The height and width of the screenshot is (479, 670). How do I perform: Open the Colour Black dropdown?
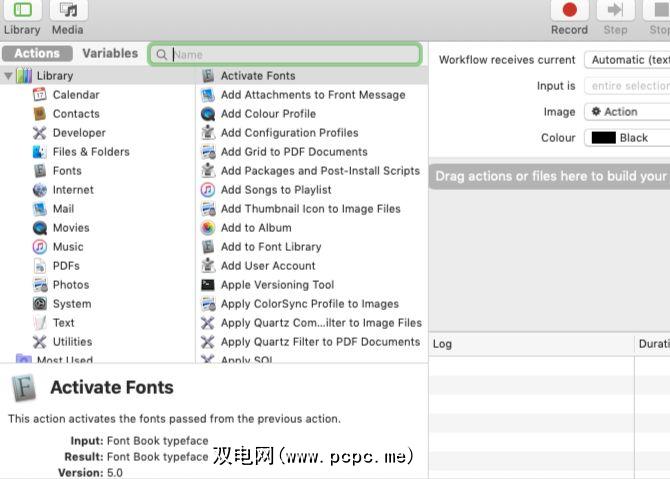(x=627, y=138)
